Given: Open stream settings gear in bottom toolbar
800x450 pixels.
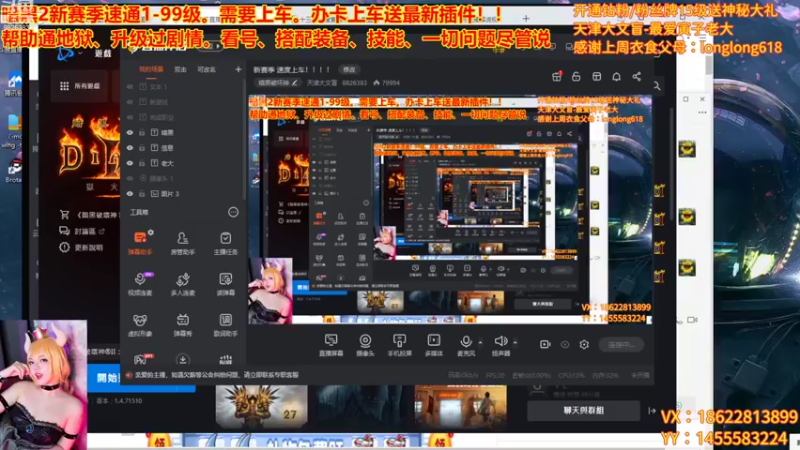Looking at the screenshot, I should (584, 344).
